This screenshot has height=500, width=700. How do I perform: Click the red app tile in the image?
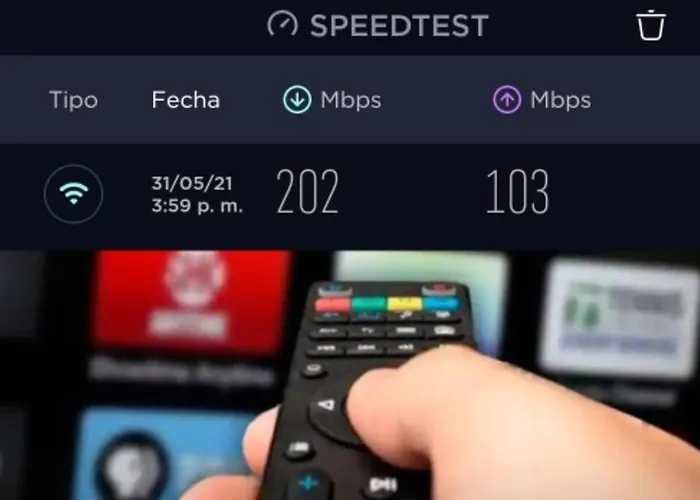click(x=193, y=302)
